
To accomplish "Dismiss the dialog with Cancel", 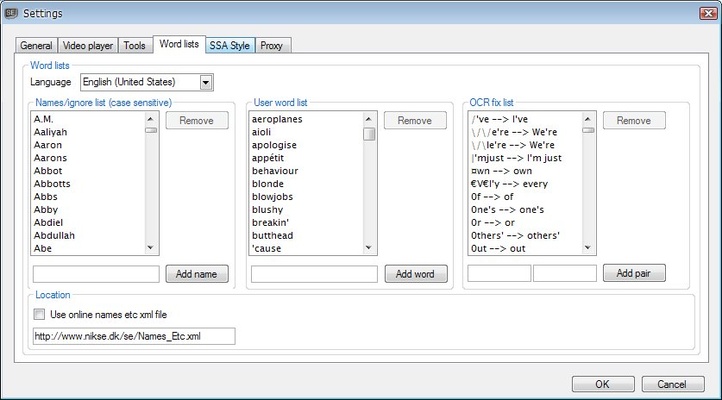I will tap(665, 383).
